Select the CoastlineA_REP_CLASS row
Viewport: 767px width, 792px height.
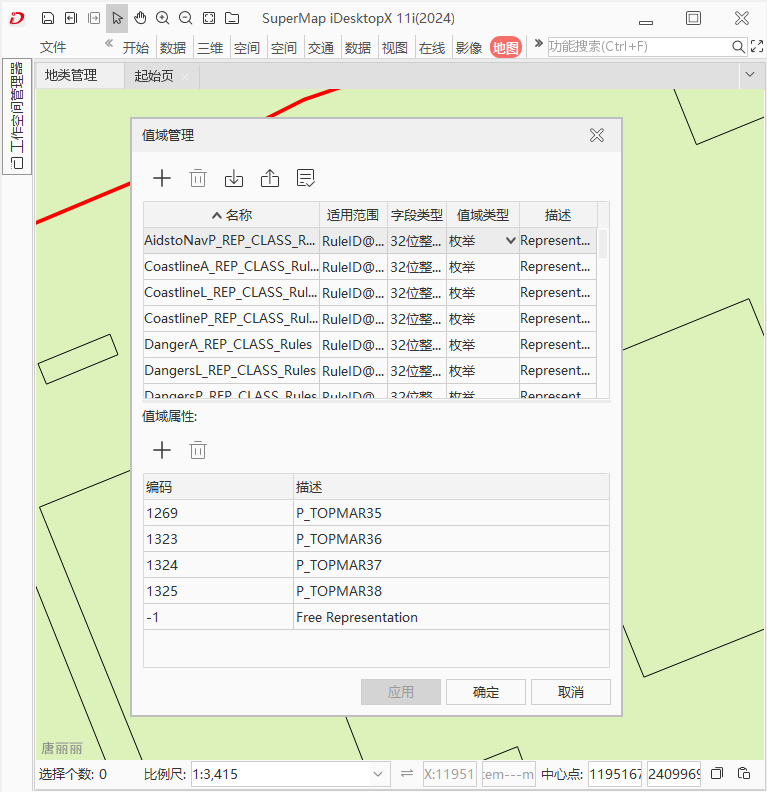tap(230, 267)
